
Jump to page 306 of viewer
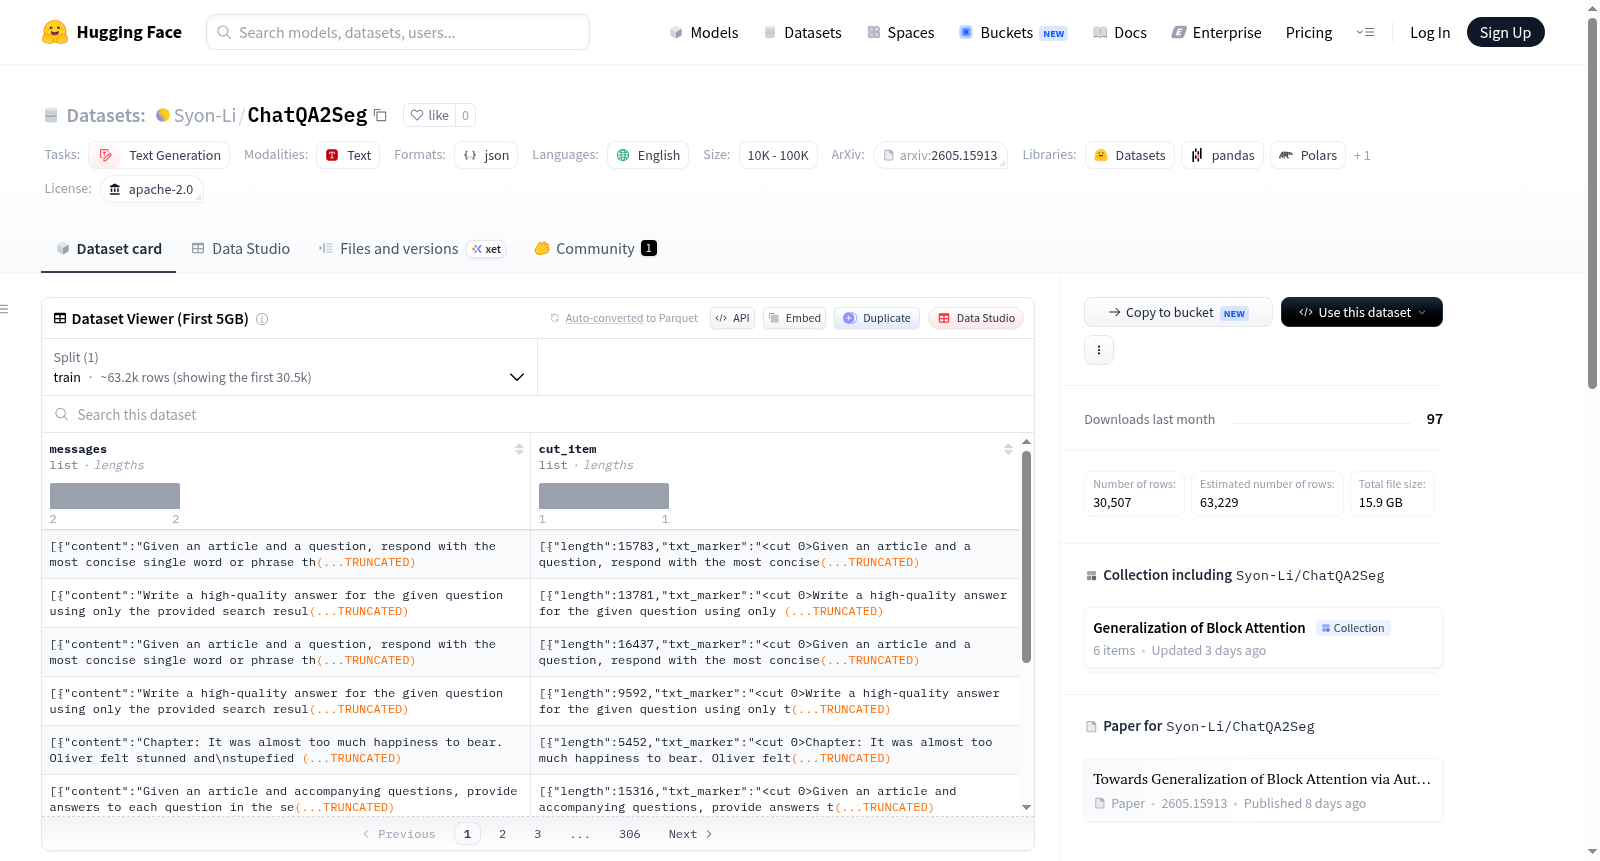[629, 834]
